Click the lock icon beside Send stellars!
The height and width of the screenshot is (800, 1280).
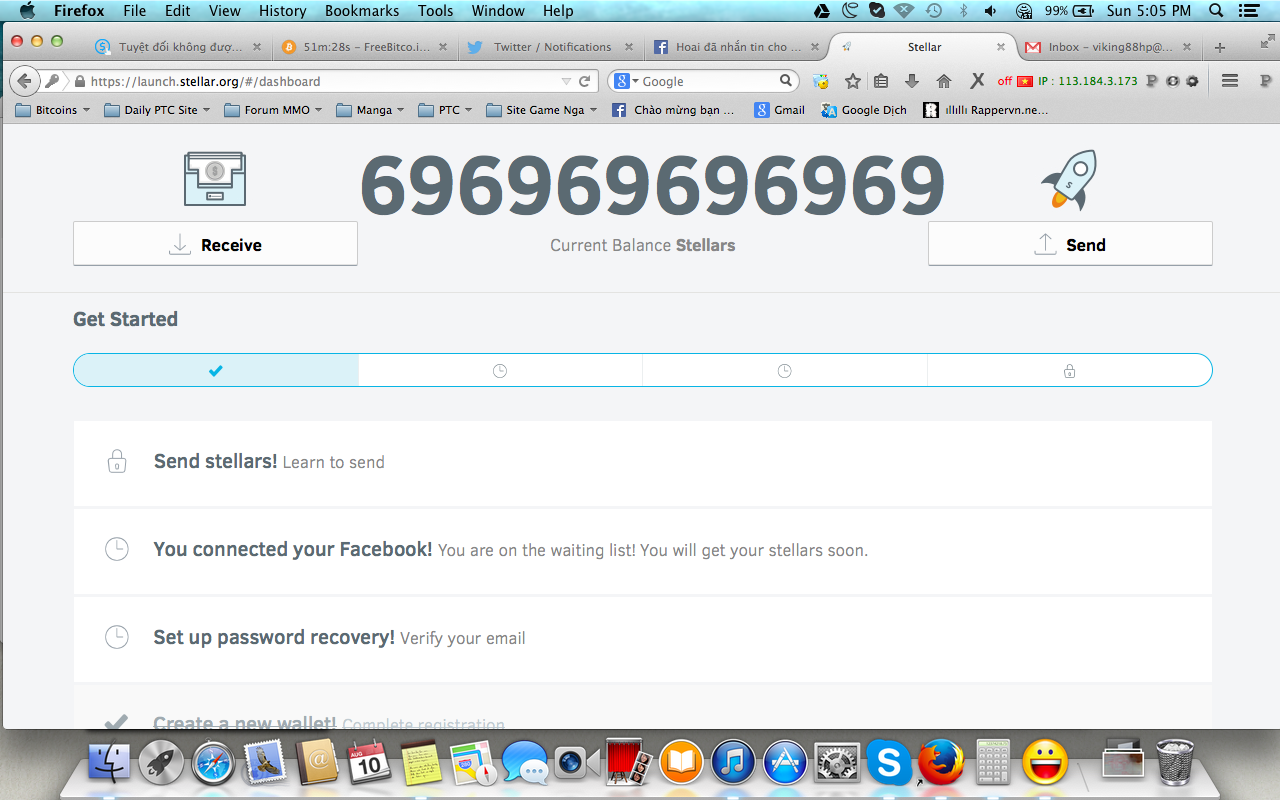click(117, 462)
